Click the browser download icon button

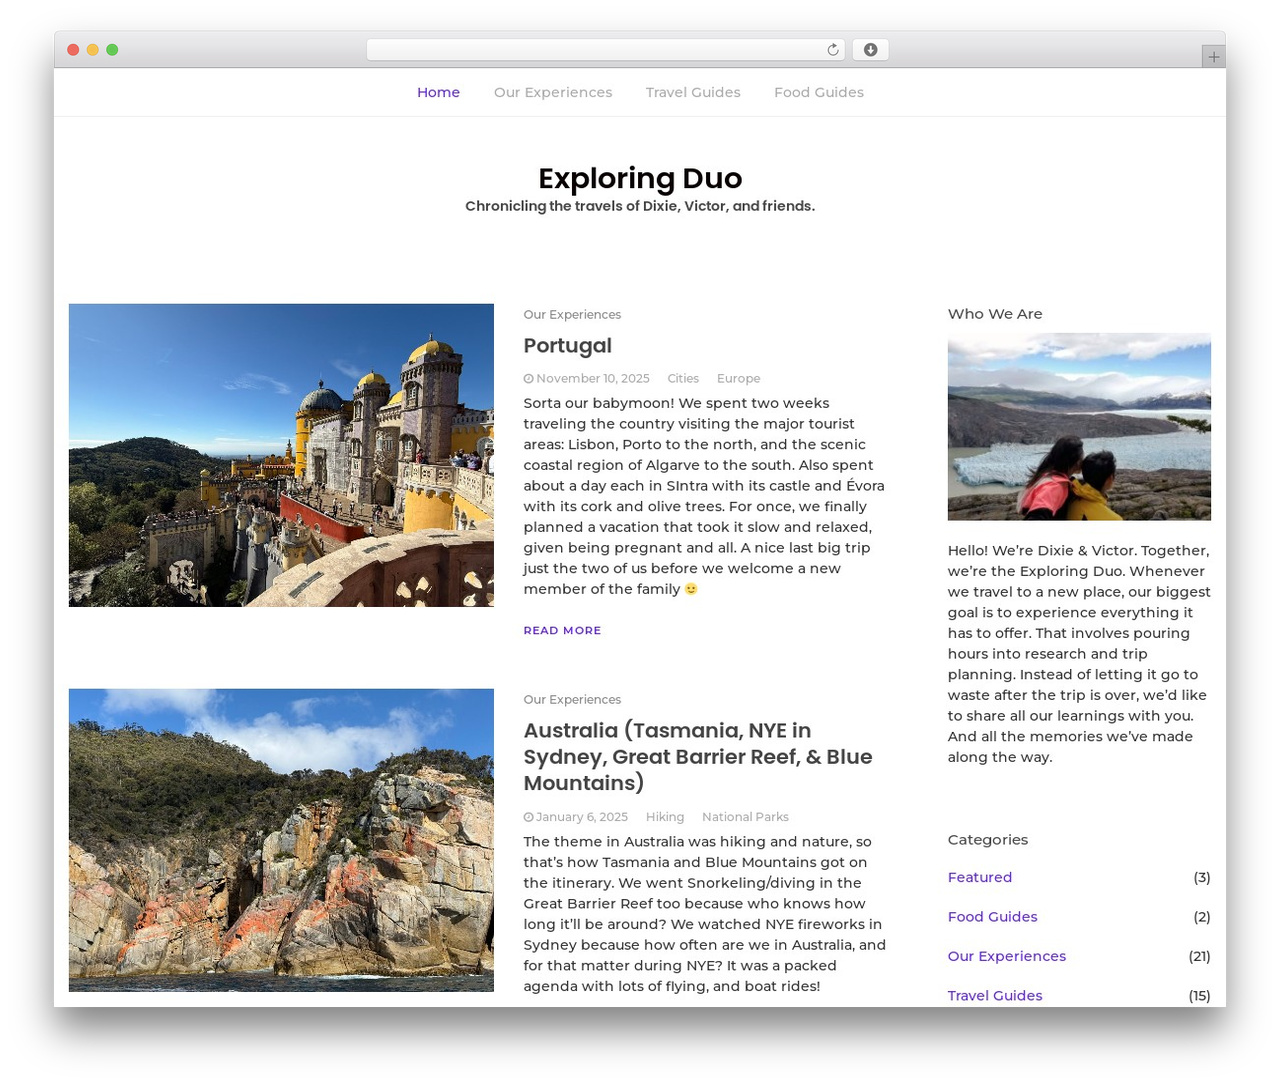870,50
